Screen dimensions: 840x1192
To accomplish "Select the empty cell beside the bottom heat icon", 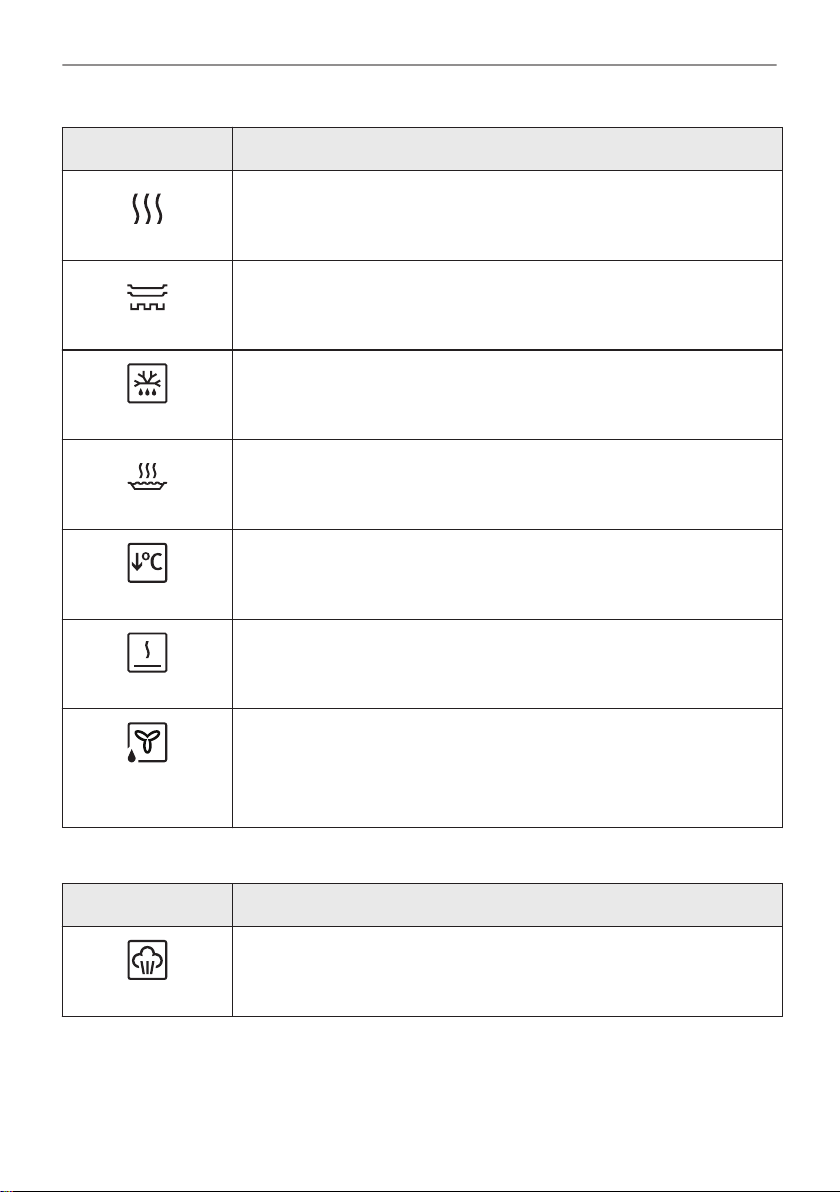I will click(507, 664).
